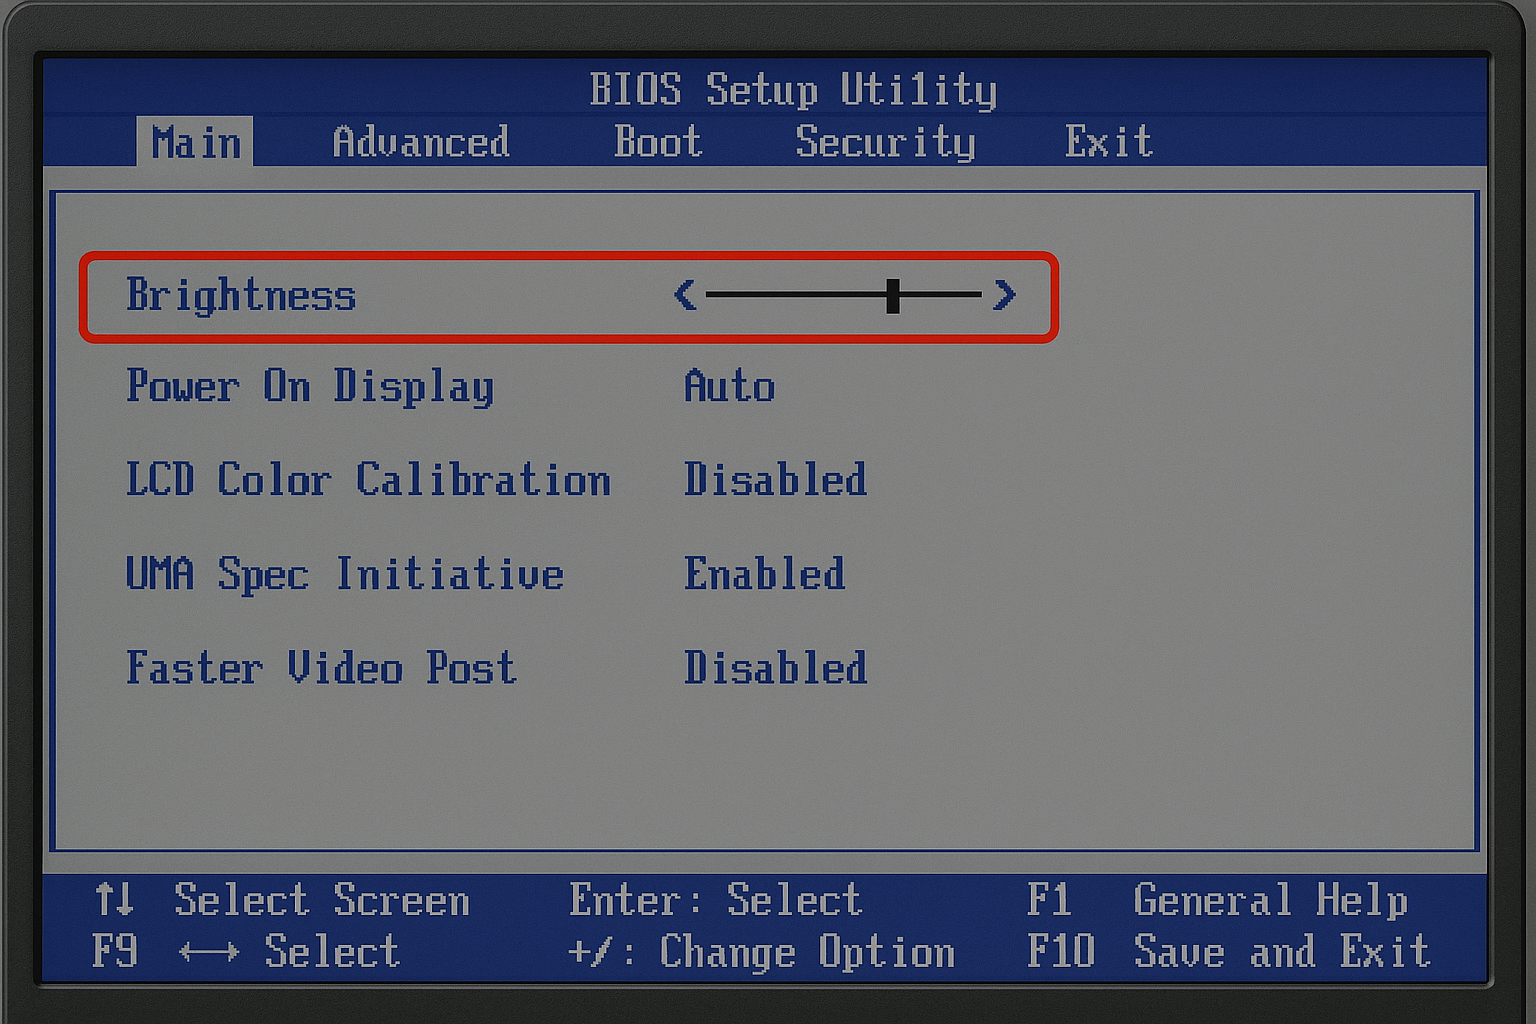Click F1 General Help

(x=1218, y=900)
